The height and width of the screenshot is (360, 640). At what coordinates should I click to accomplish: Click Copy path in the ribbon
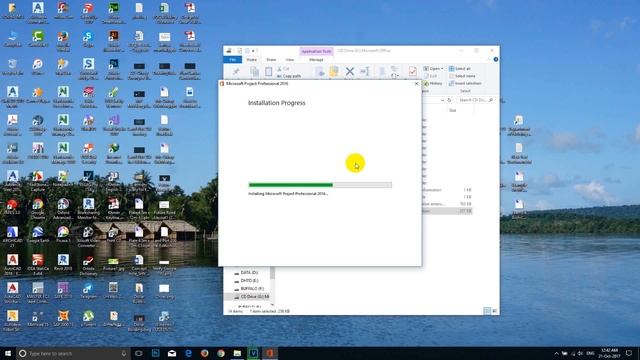coord(289,76)
